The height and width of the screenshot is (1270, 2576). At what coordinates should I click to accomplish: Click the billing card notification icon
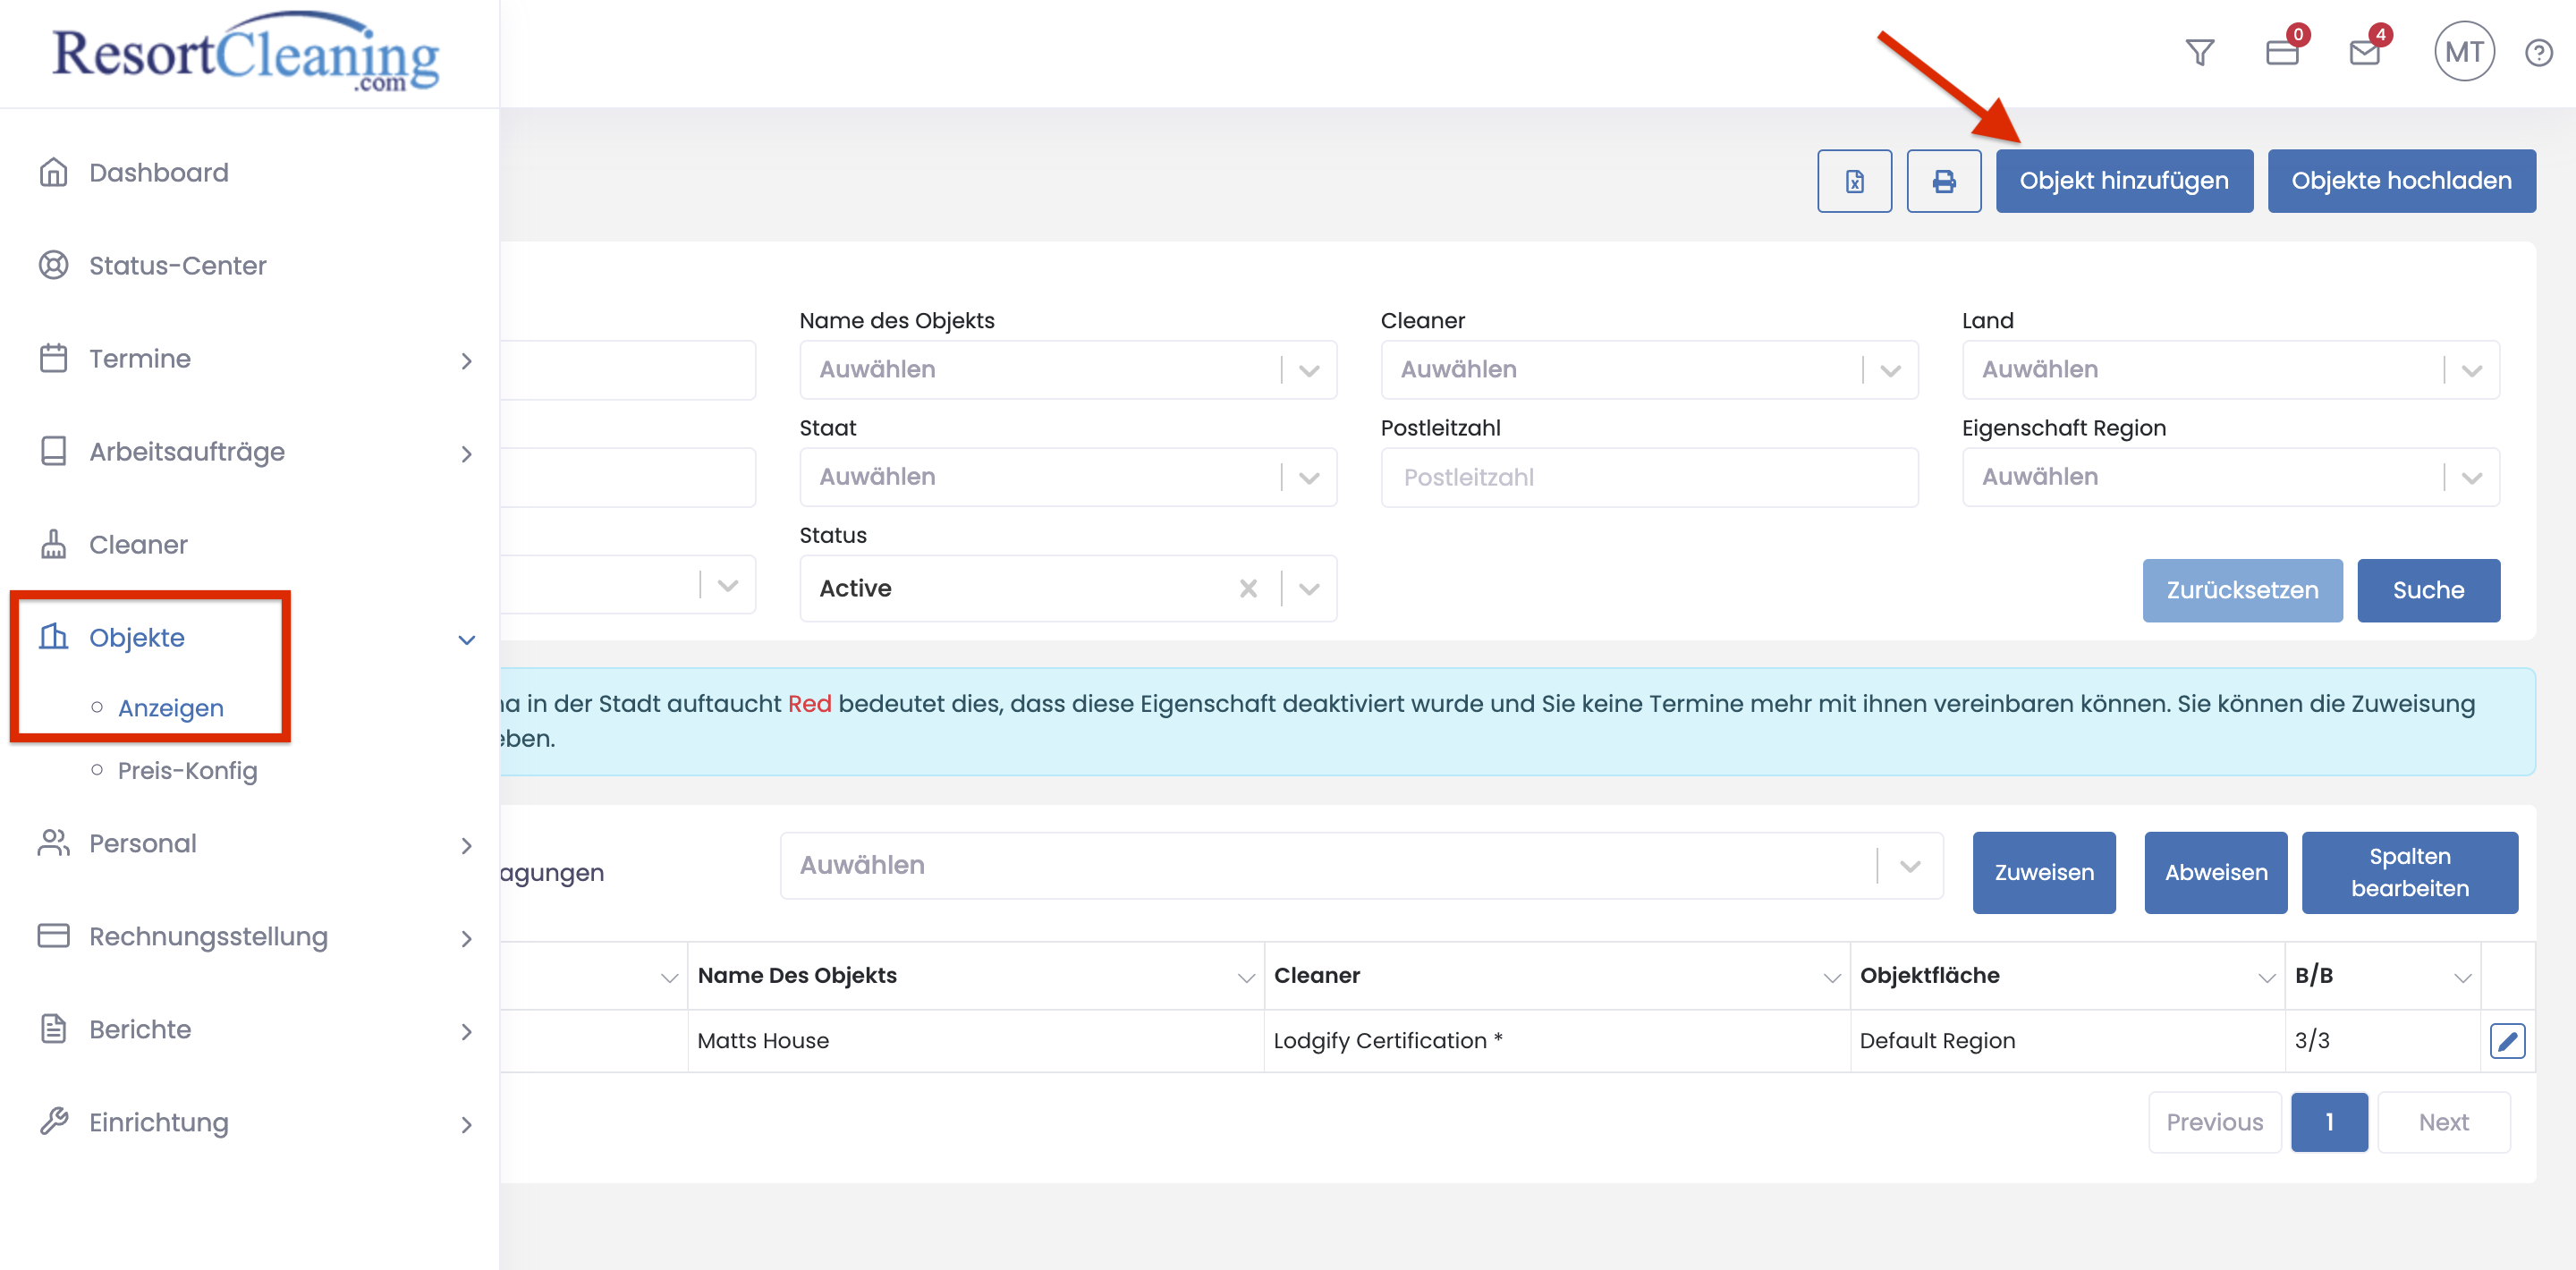(x=2282, y=52)
